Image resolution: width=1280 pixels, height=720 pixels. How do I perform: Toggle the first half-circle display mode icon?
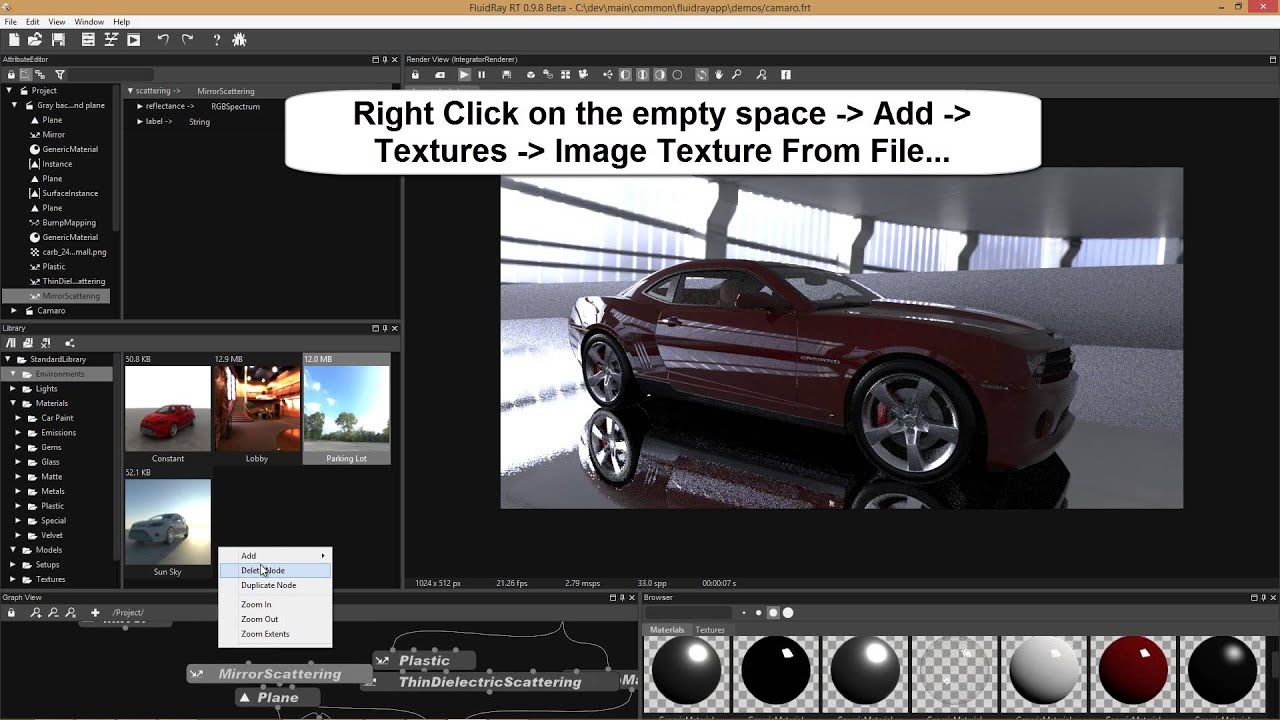point(625,75)
